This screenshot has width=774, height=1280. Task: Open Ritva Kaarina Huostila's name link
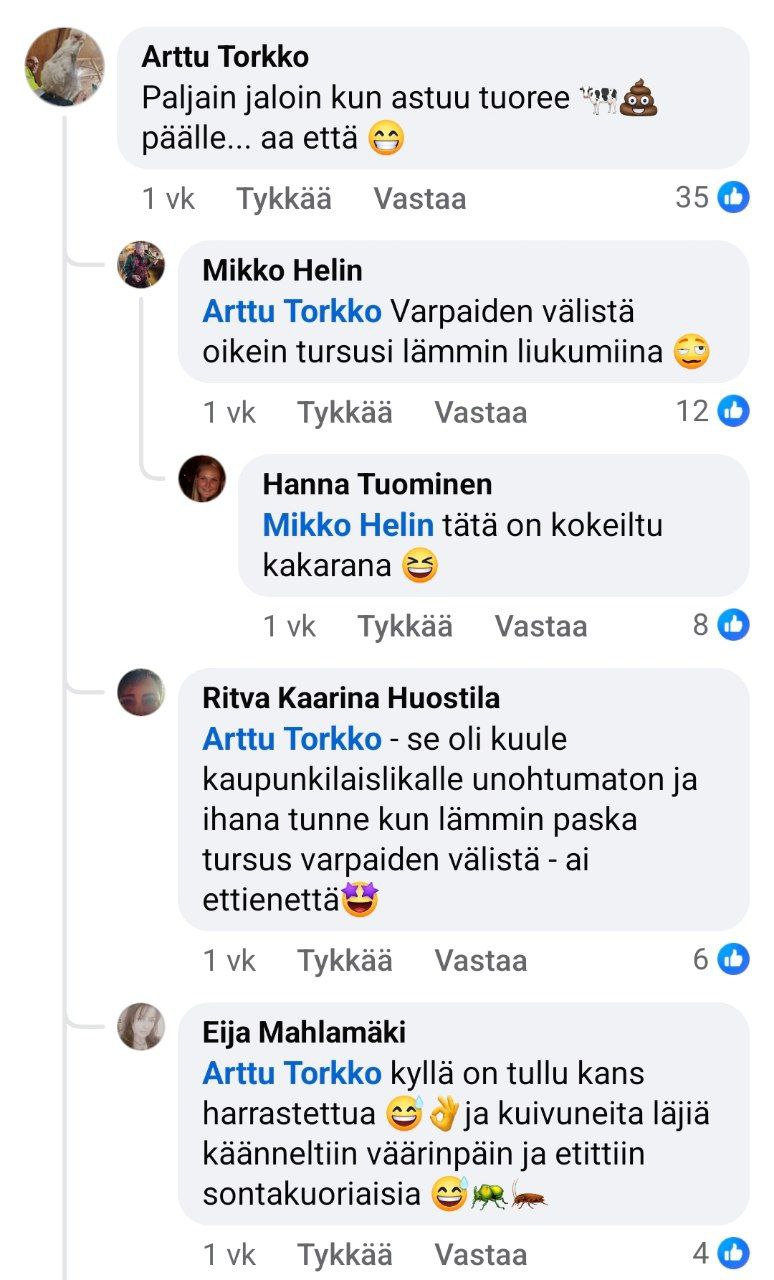tap(351, 697)
